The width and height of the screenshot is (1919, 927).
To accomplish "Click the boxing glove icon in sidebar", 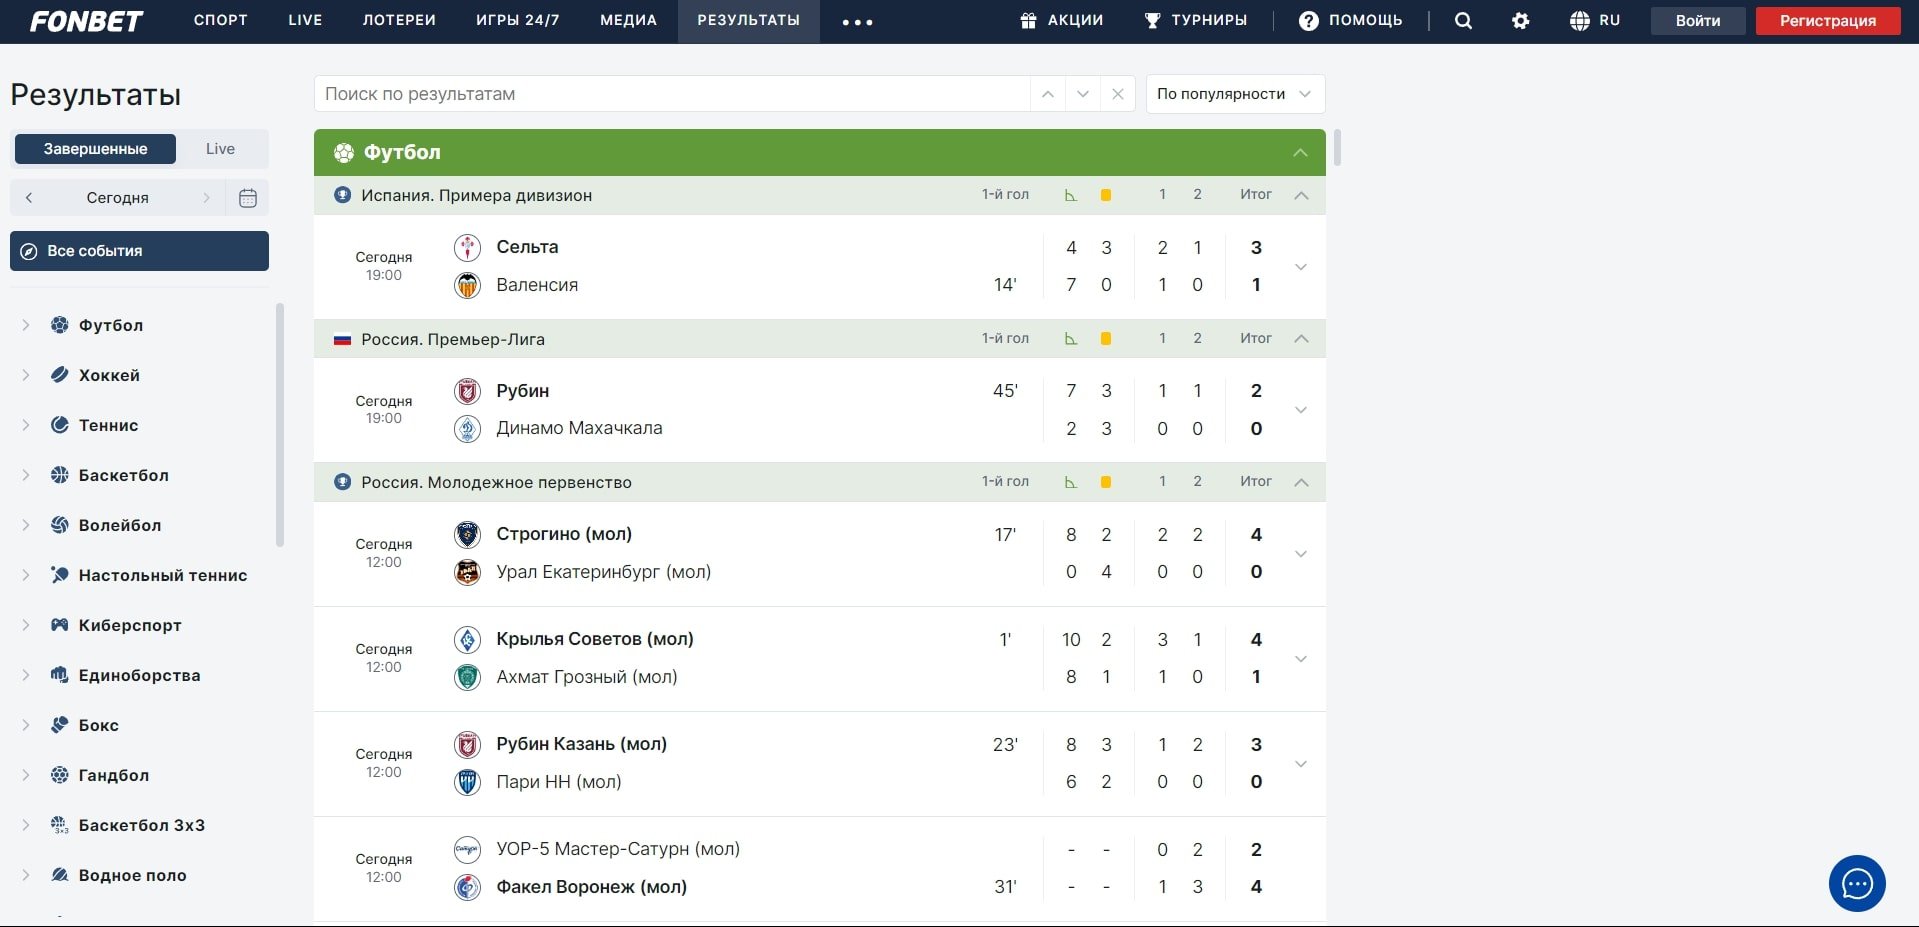I will [x=60, y=725].
